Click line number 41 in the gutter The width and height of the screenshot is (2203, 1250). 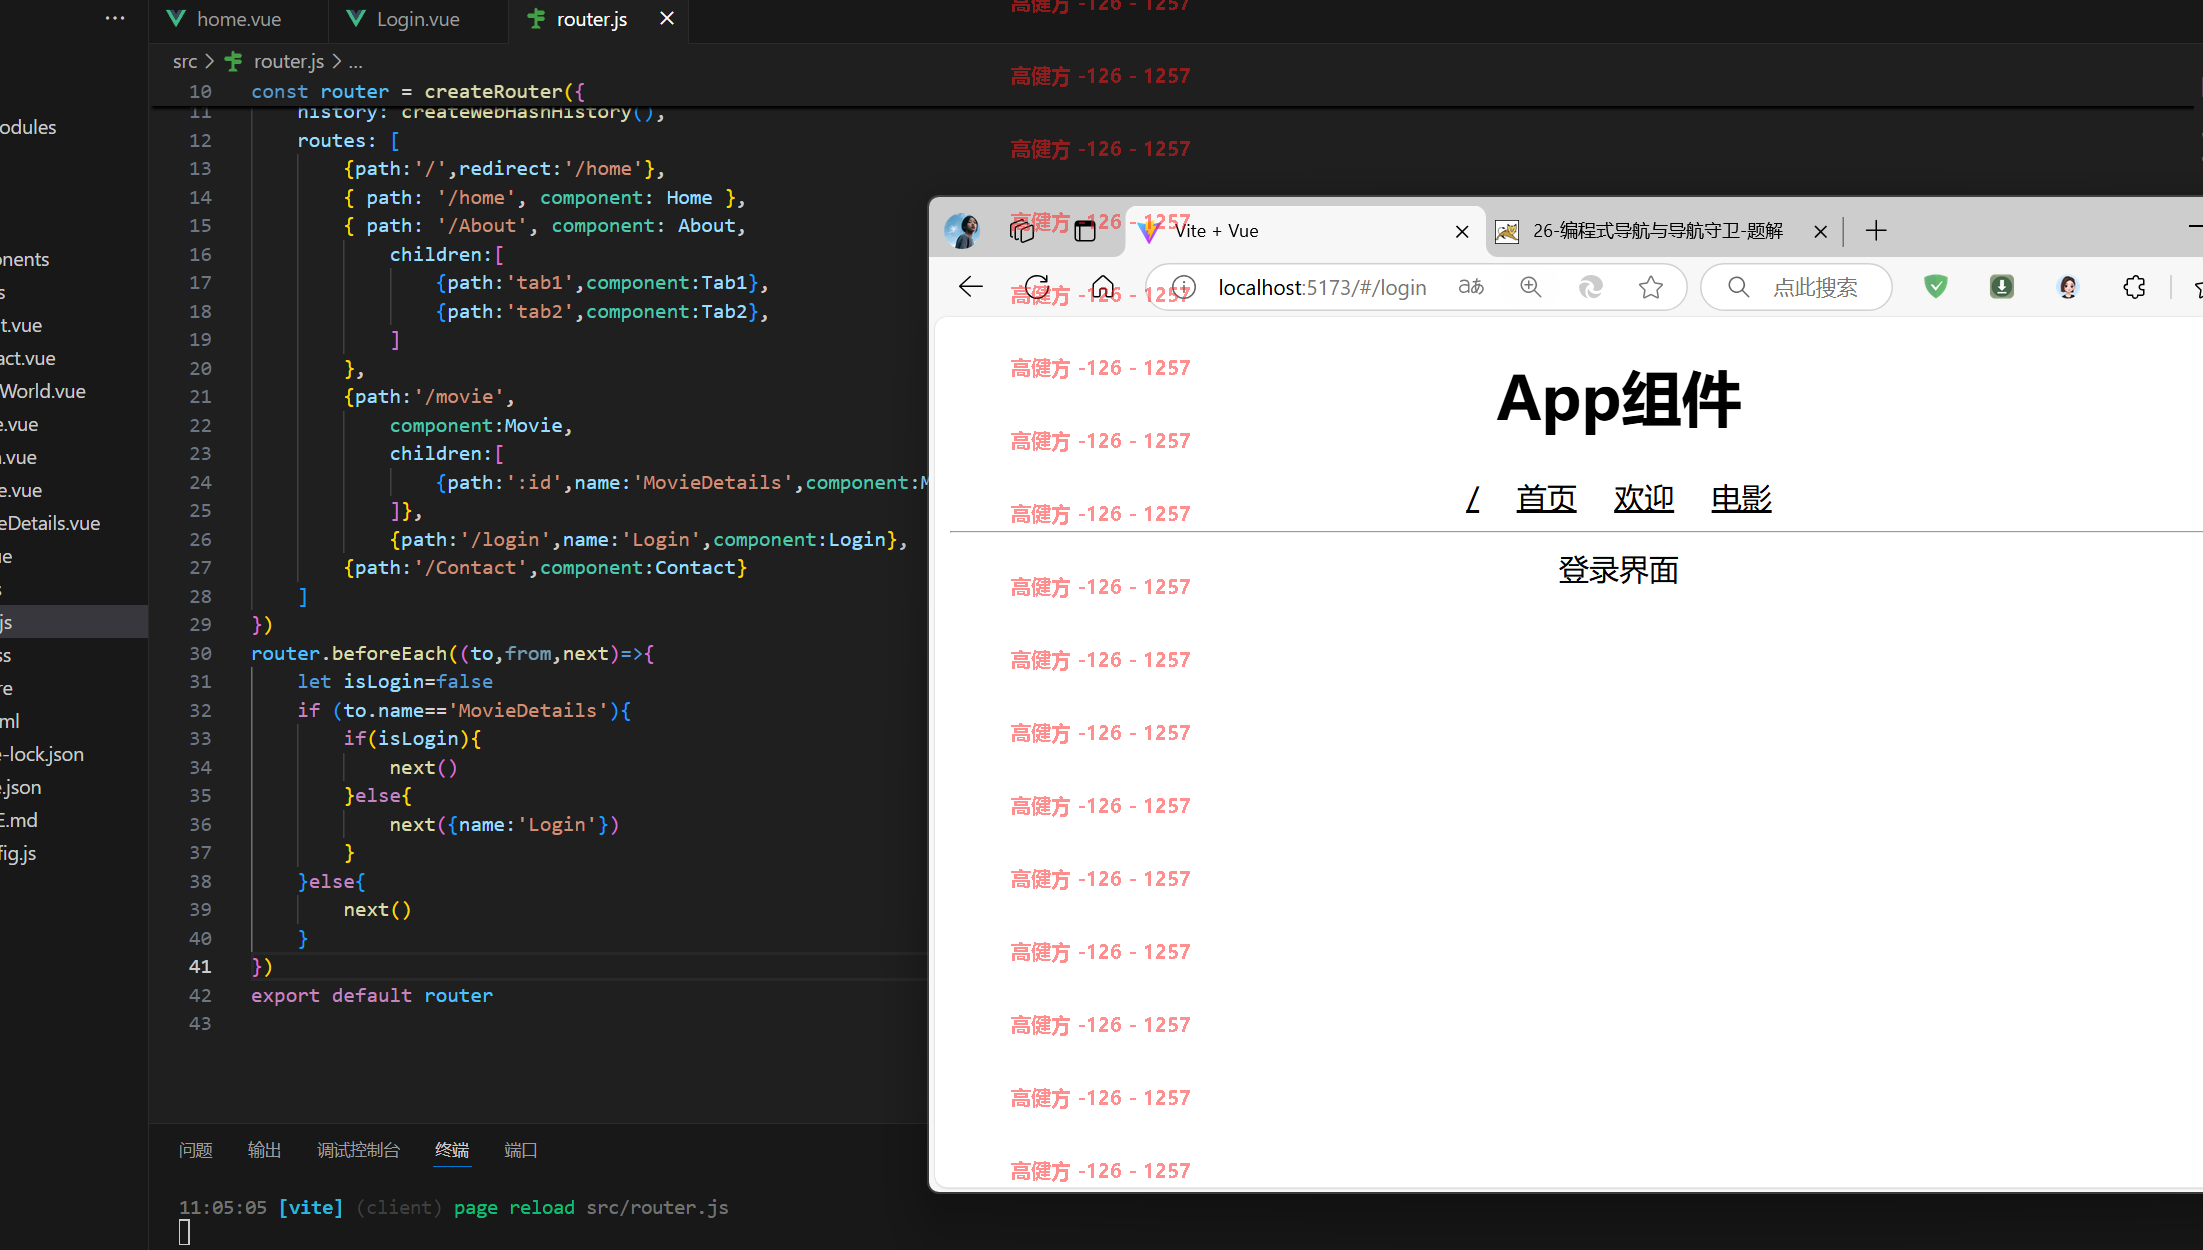click(x=200, y=966)
